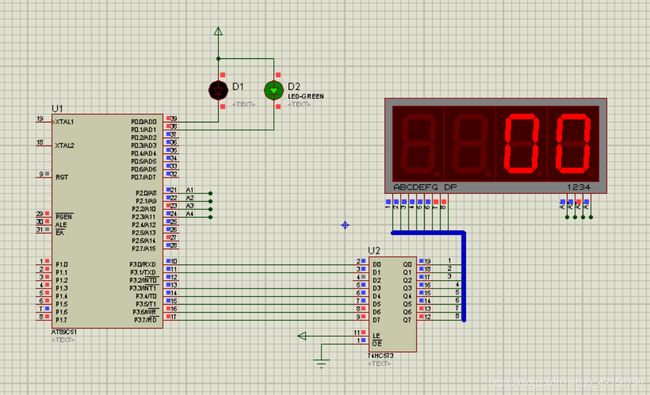Screen dimensions: 650x395
Task: Click the D1 reference label
Action: click(x=238, y=87)
